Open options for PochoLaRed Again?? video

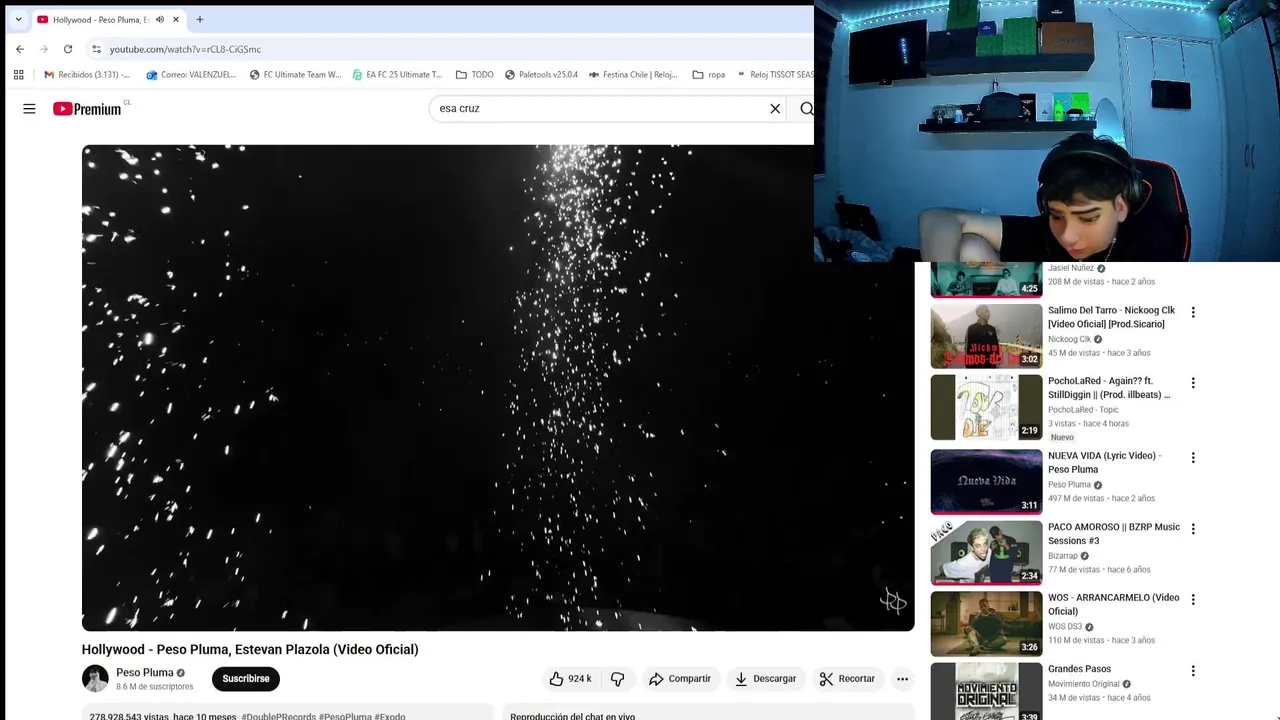point(1192,383)
